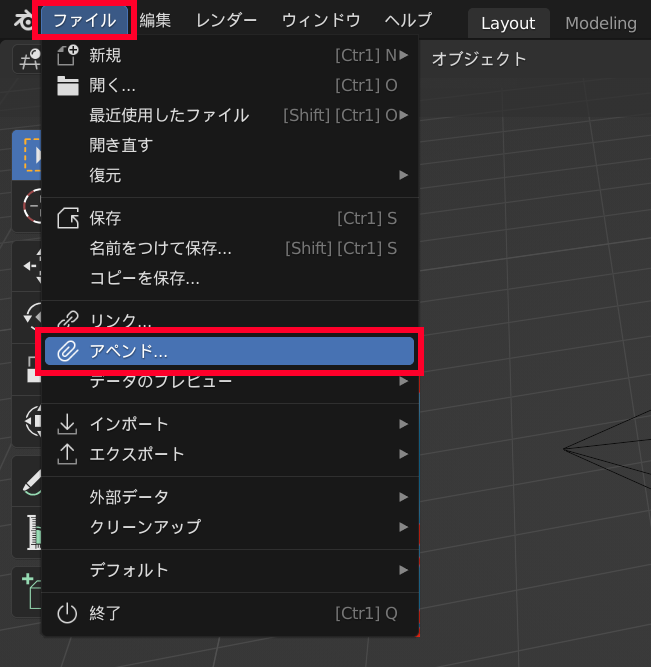Choose アペンド... menu entry

(229, 351)
